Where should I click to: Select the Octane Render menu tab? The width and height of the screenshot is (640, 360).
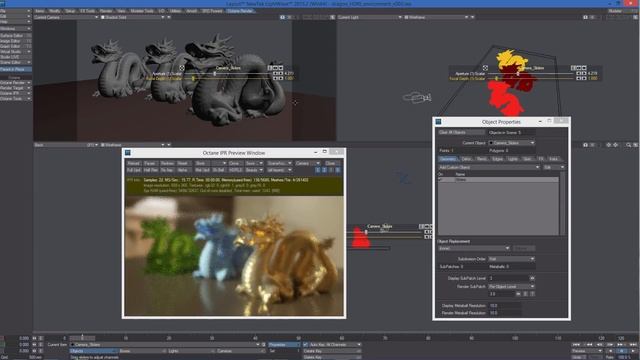240,11
